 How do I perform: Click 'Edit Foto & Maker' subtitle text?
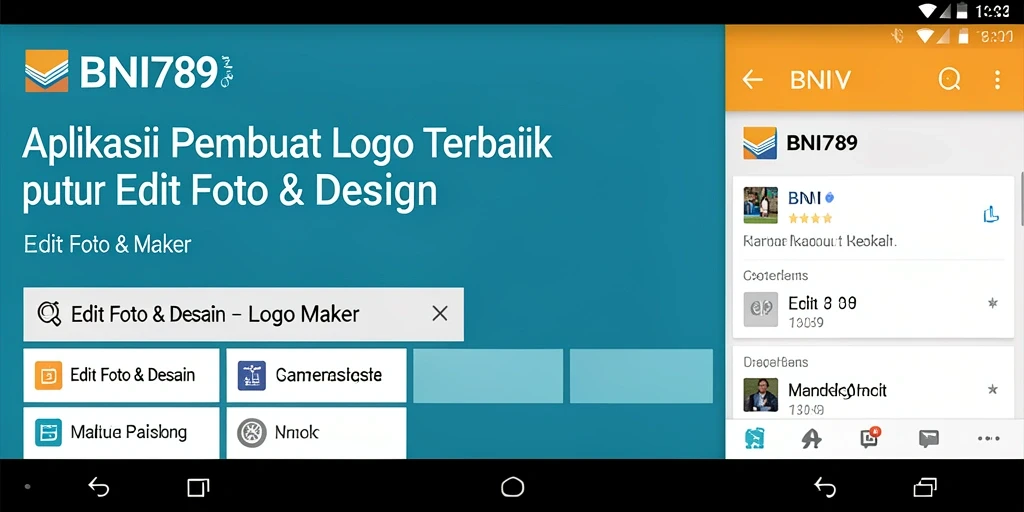[x=108, y=245]
